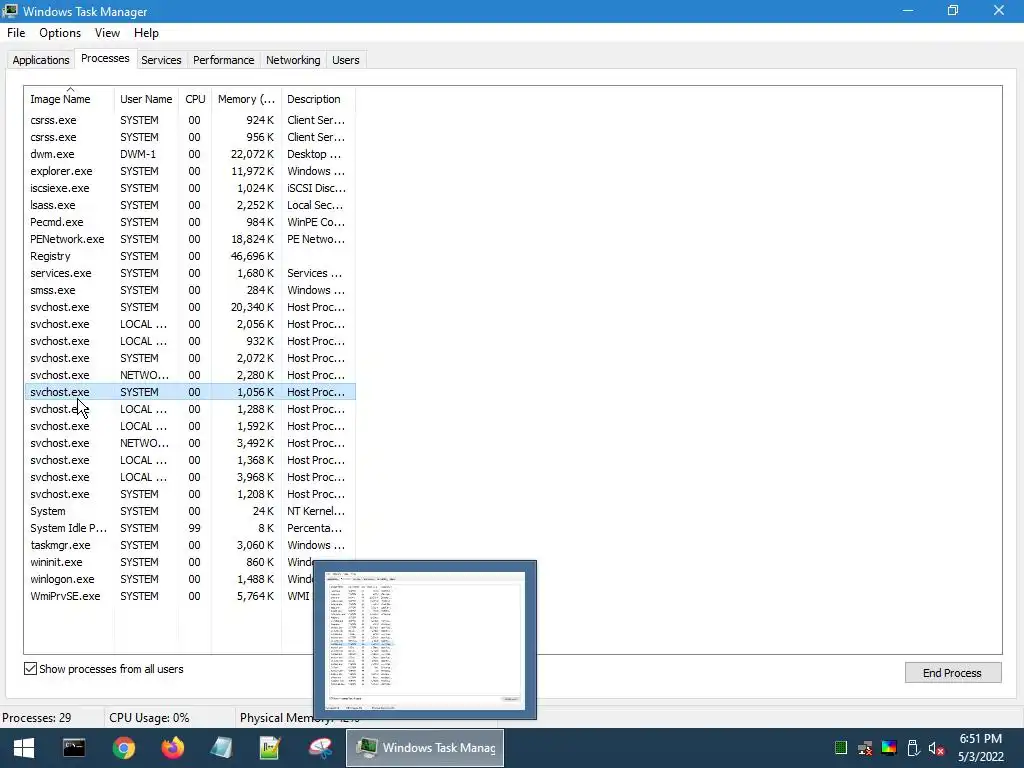The width and height of the screenshot is (1024, 768).
Task: Select the Registry process row
Action: 190,256
